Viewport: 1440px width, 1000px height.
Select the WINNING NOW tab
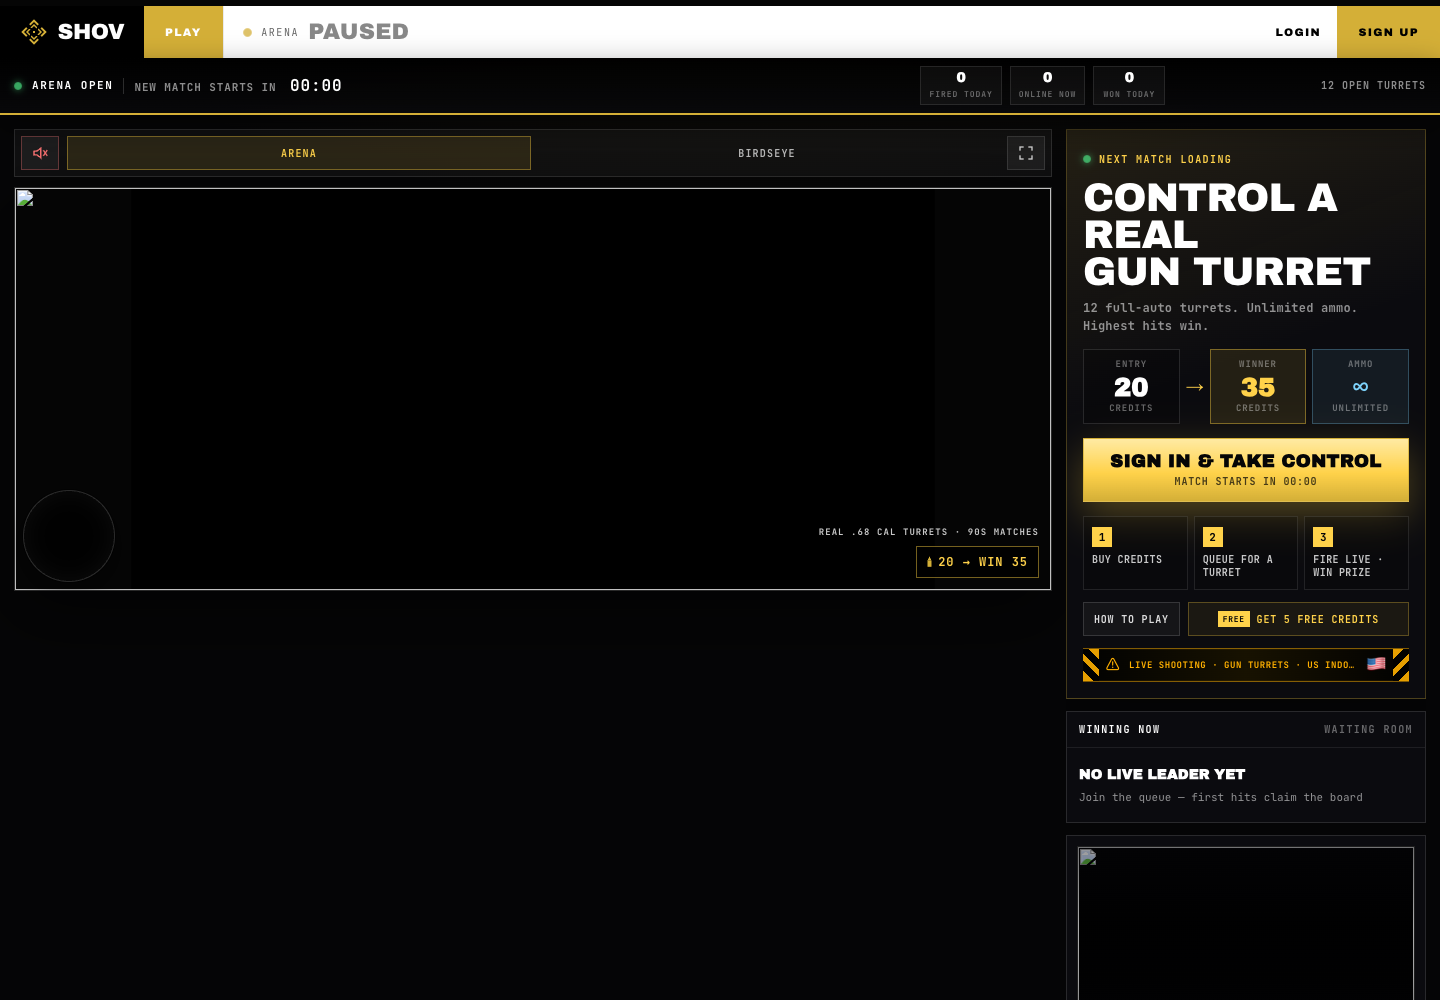pyautogui.click(x=1119, y=730)
